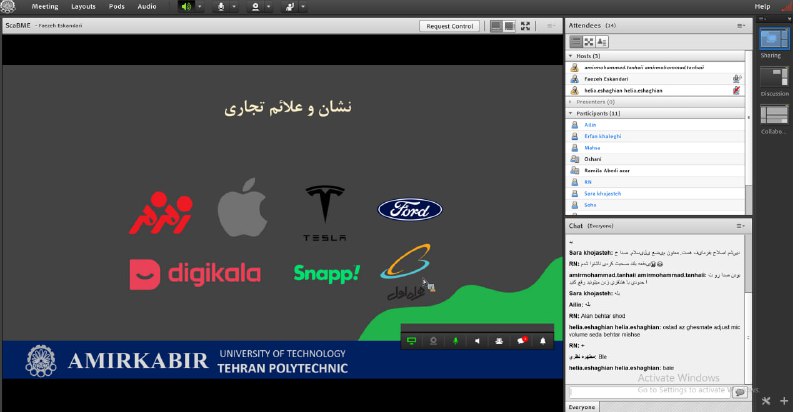This screenshot has height=412, width=800.
Task: Click the Request Control button
Action: click(449, 26)
